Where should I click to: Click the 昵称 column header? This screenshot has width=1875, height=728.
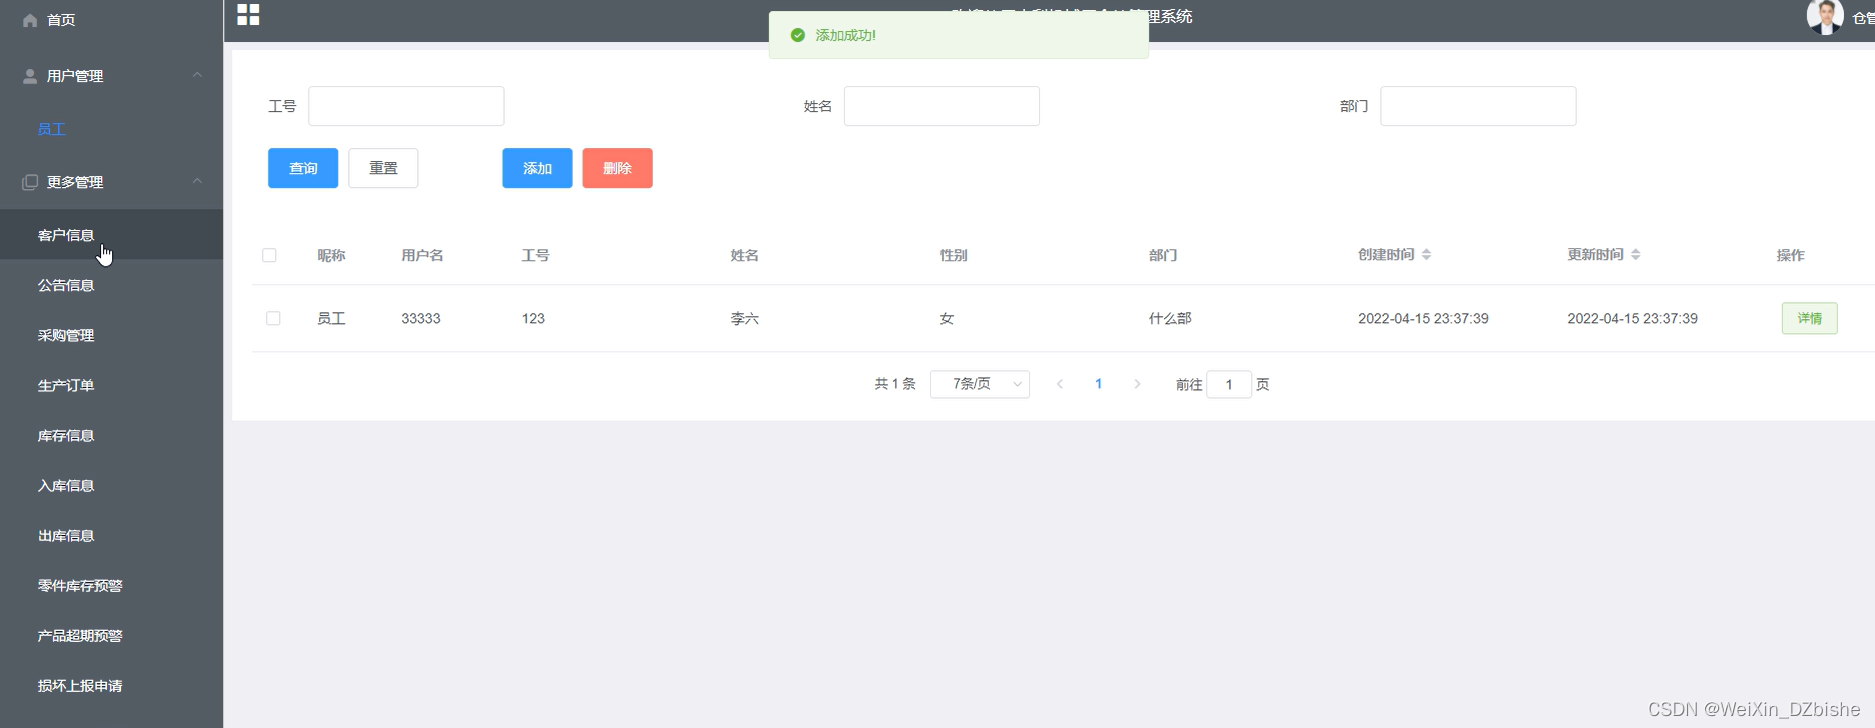click(331, 255)
